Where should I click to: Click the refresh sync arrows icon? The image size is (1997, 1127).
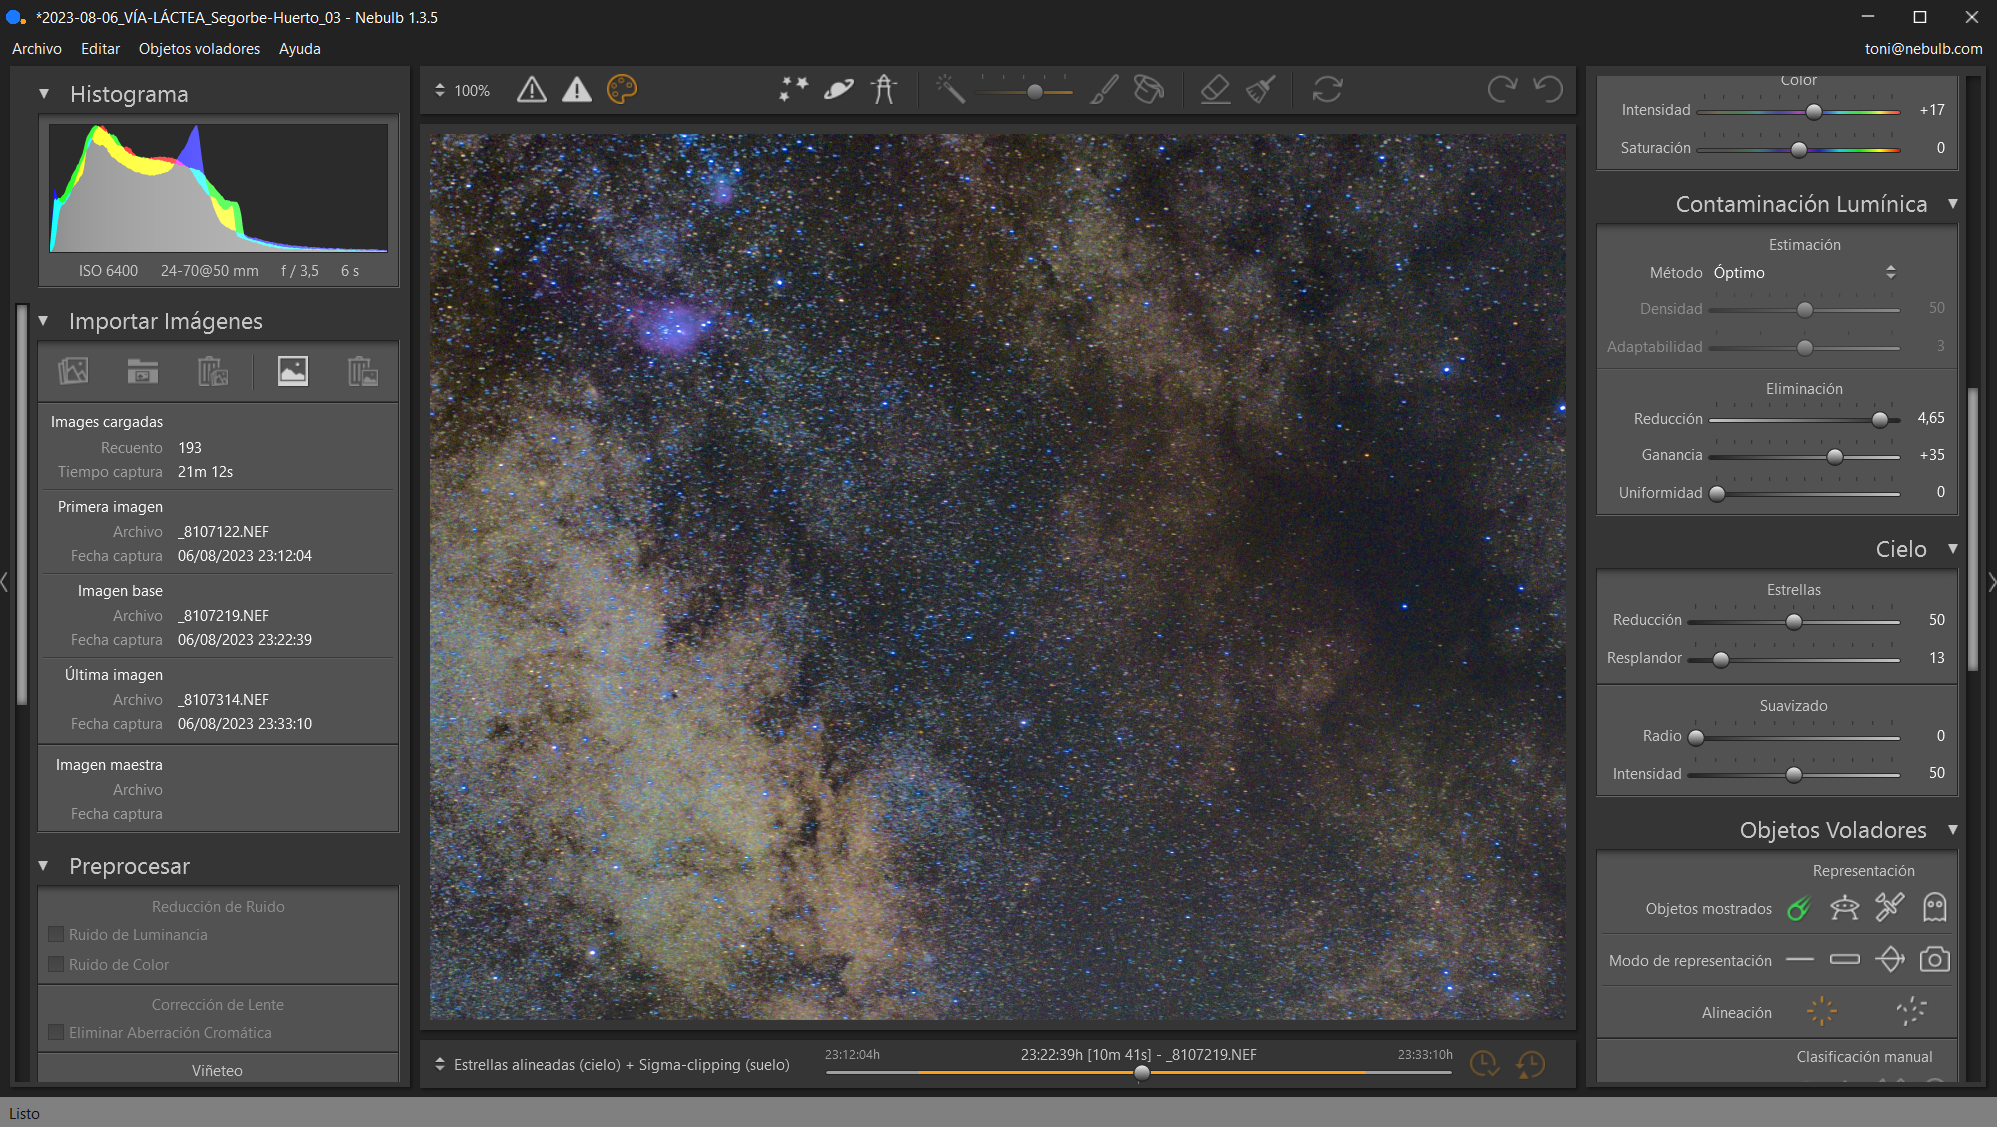click(1328, 90)
